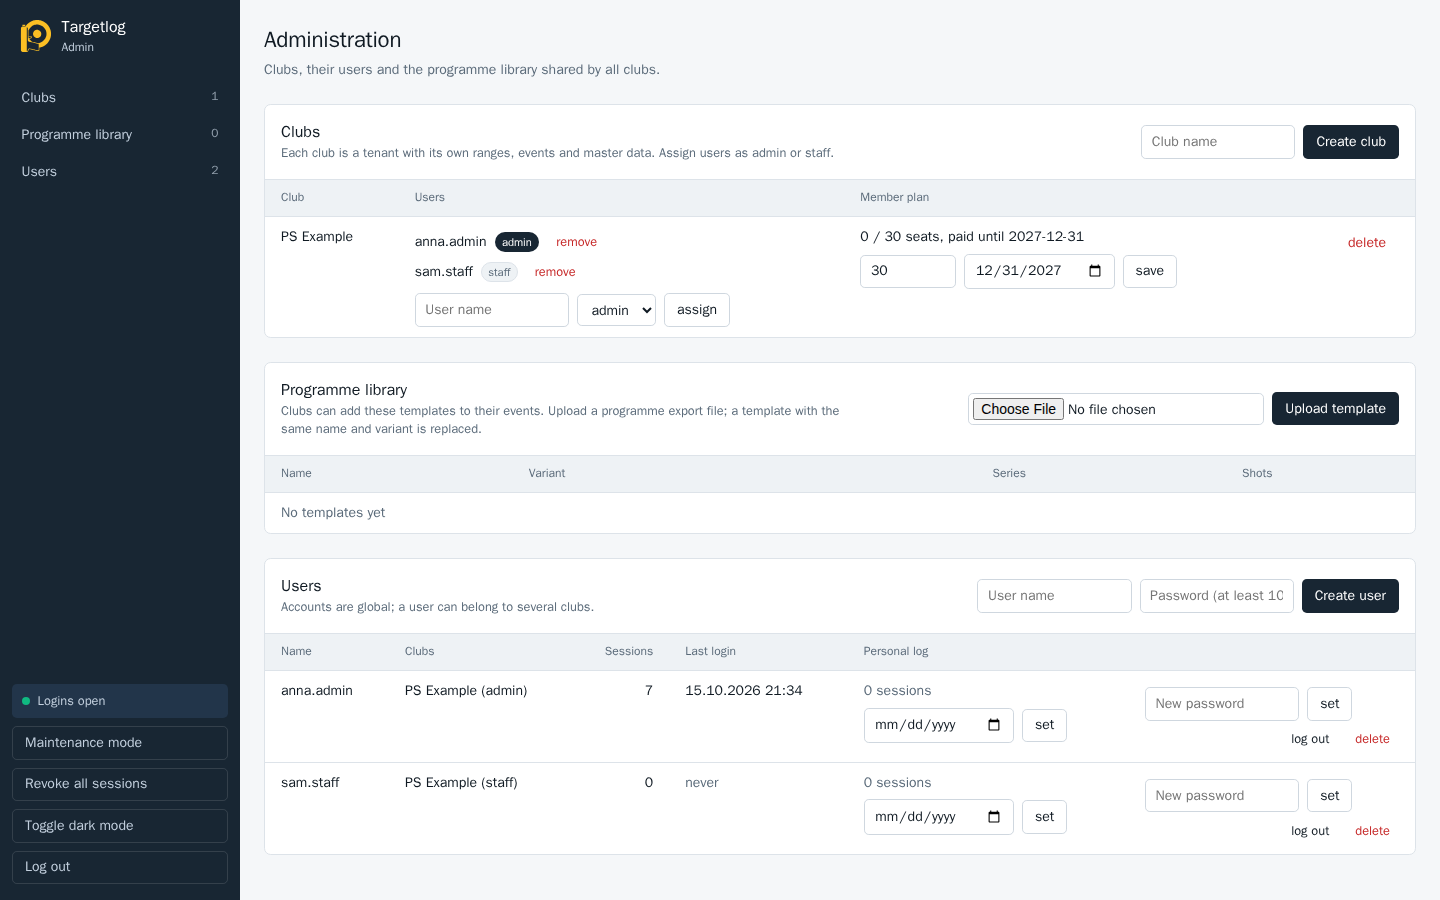This screenshot has width=1440, height=900.
Task: Click the sam.staff name in users table
Action: pyautogui.click(x=310, y=783)
